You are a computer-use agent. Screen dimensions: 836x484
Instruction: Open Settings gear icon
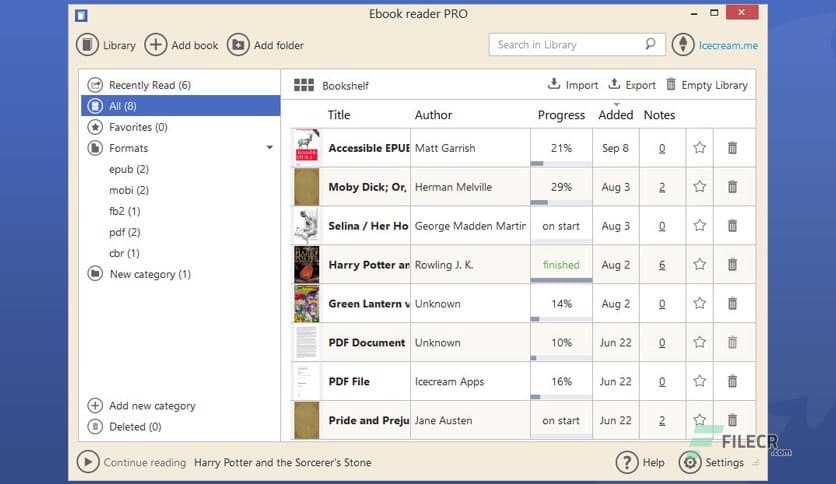pos(690,462)
